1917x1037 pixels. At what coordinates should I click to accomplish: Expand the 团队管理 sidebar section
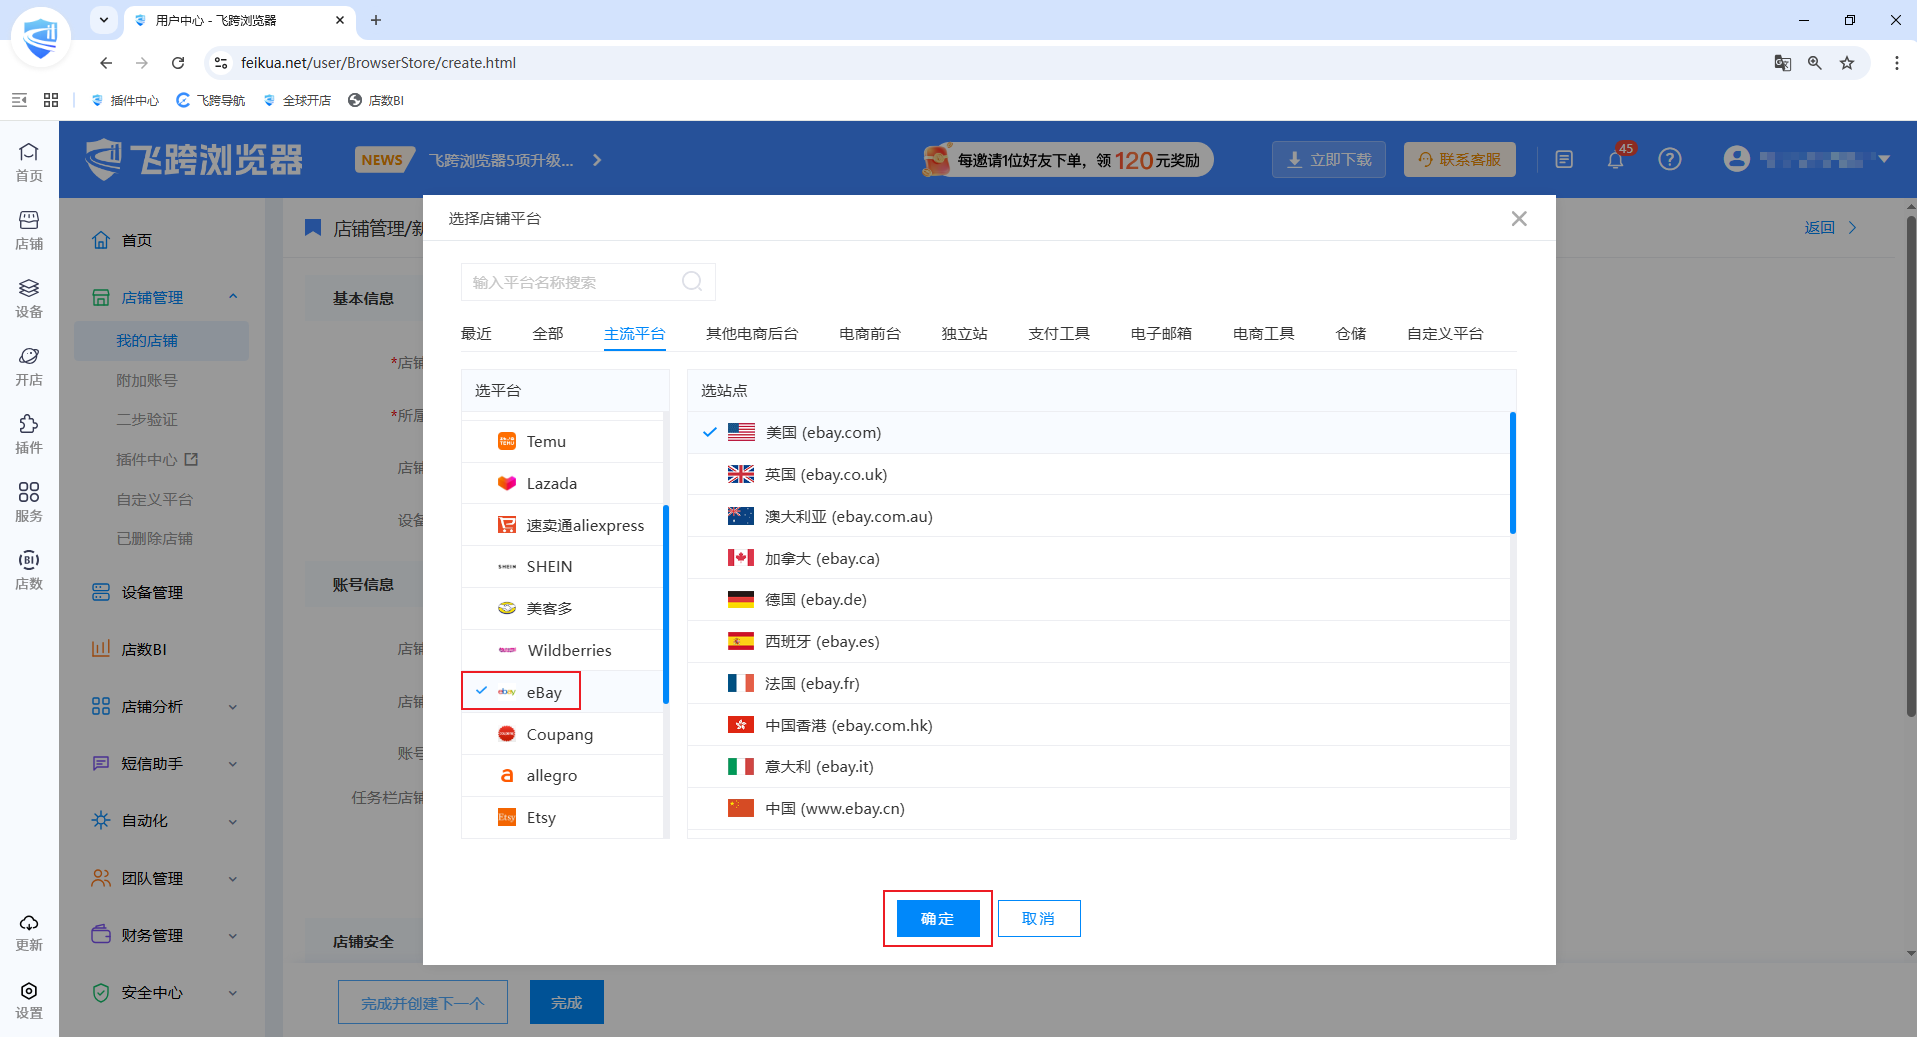(x=232, y=879)
